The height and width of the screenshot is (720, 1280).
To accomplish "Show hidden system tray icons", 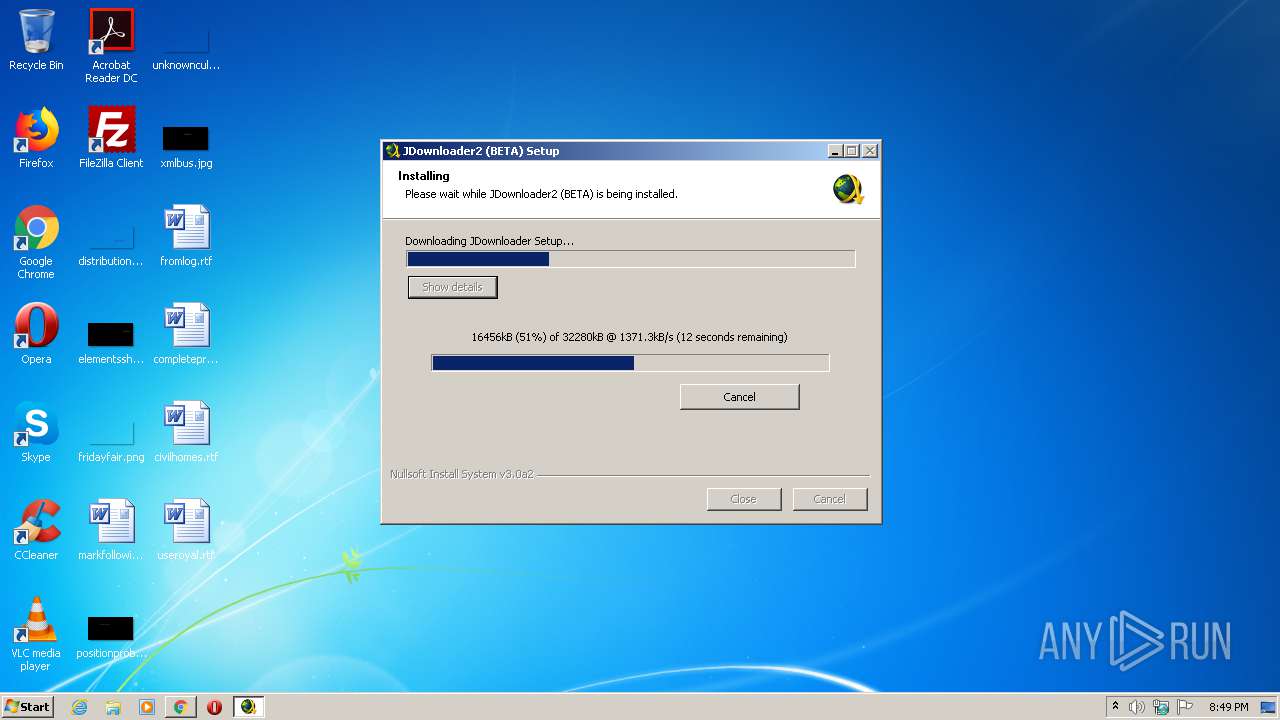I will (1115, 707).
